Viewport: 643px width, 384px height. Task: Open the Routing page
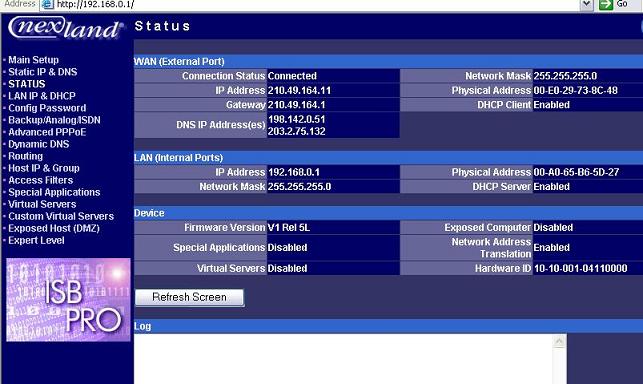25,156
